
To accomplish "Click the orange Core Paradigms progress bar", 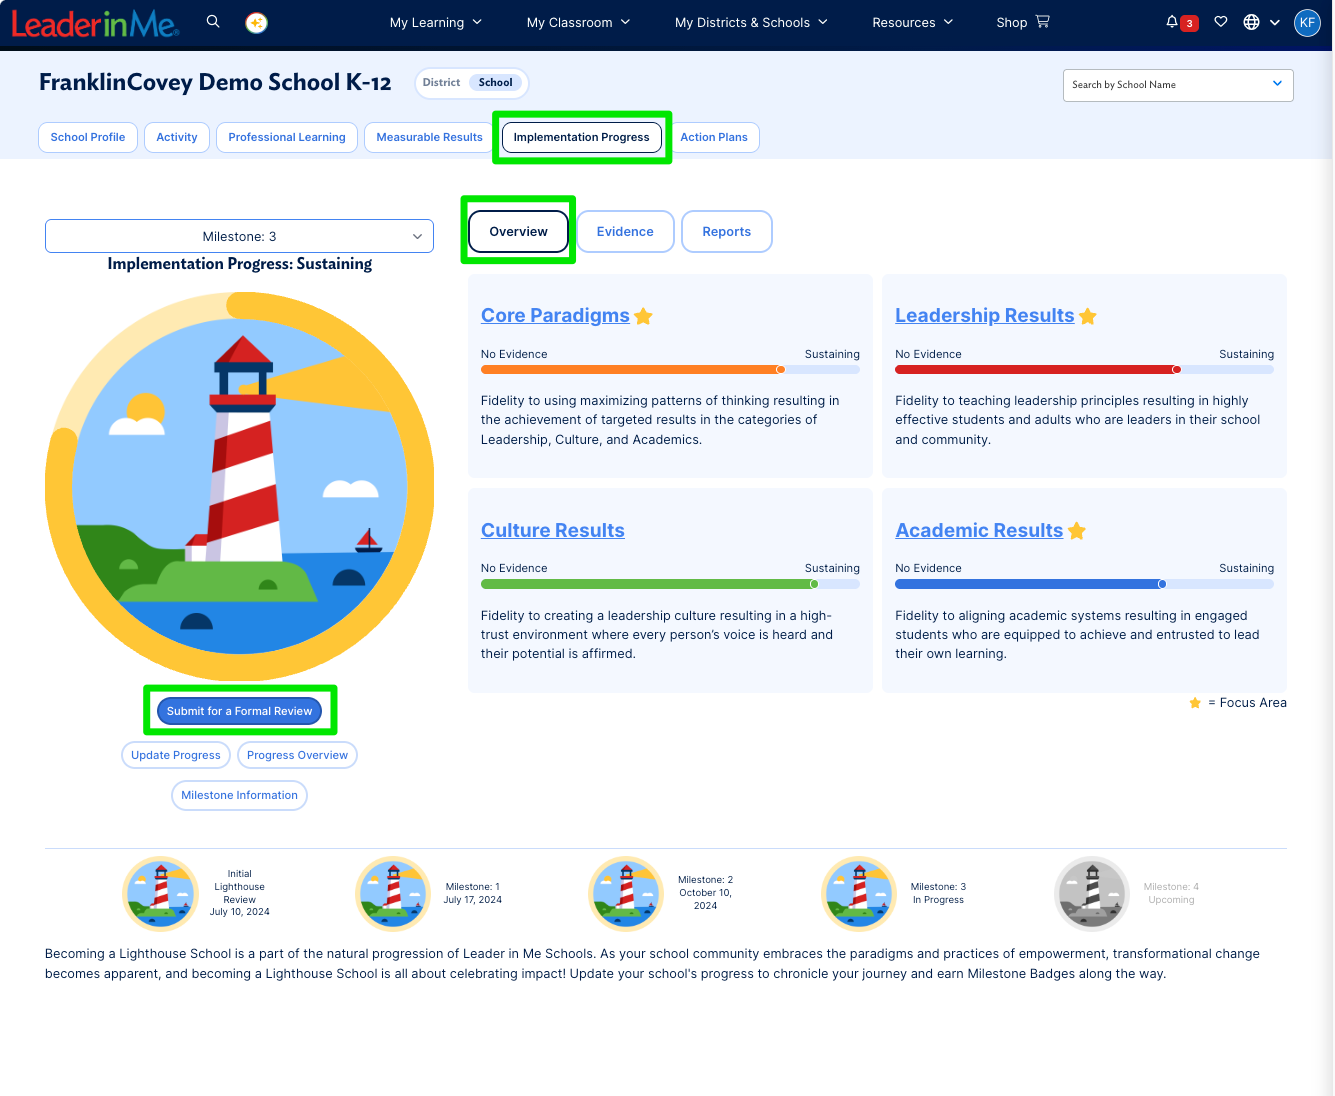I will (x=670, y=369).
